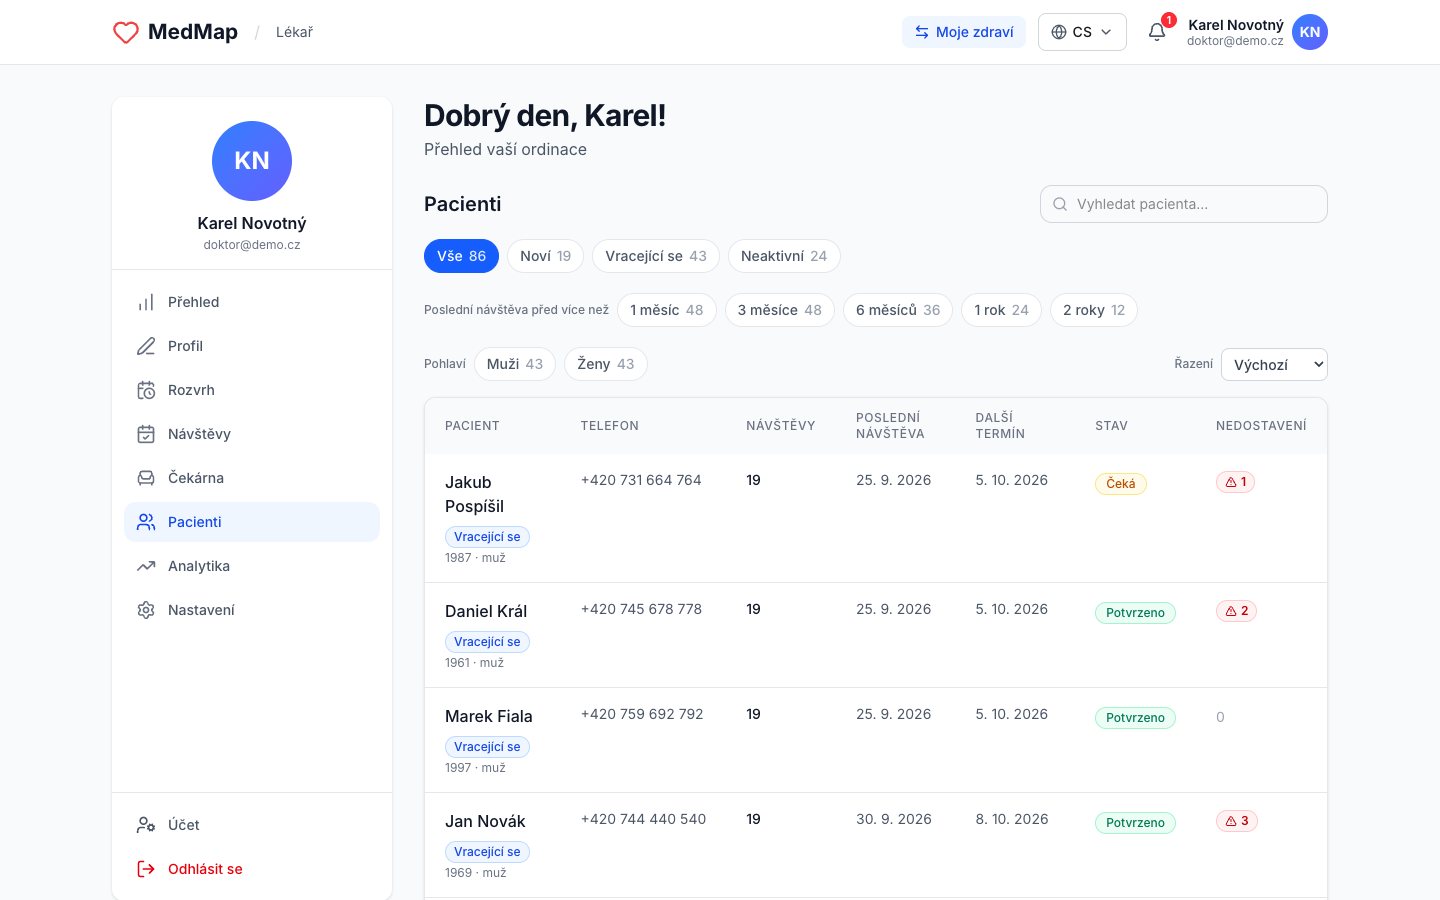The height and width of the screenshot is (900, 1440).
Task: Open the Řazení Výchozí sort dropdown
Action: point(1274,364)
